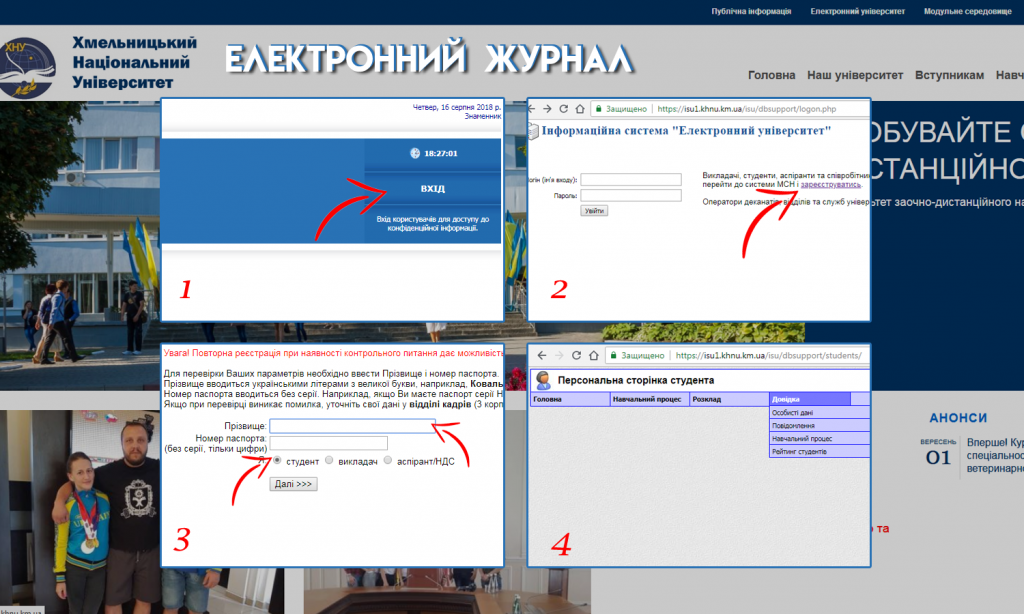Click the '01' September announcement date
The image size is (1024, 614).
(x=938, y=458)
